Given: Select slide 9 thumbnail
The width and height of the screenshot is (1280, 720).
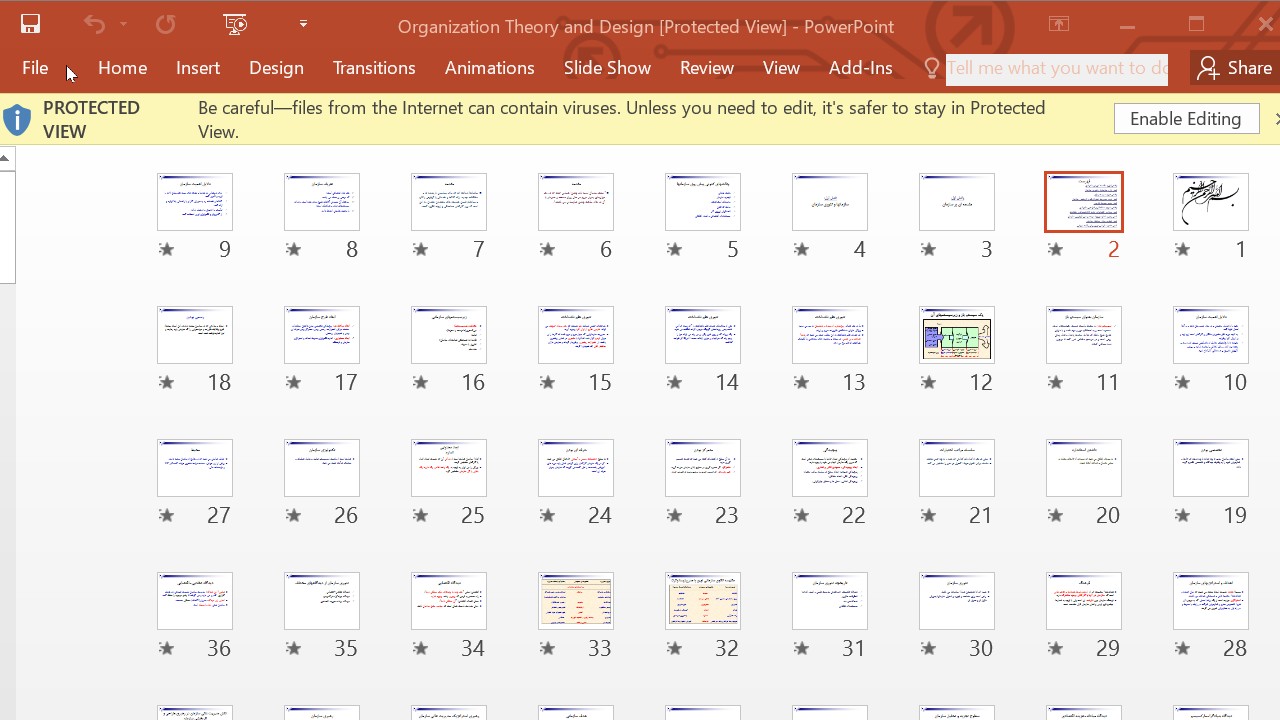Looking at the screenshot, I should pyautogui.click(x=195, y=202).
